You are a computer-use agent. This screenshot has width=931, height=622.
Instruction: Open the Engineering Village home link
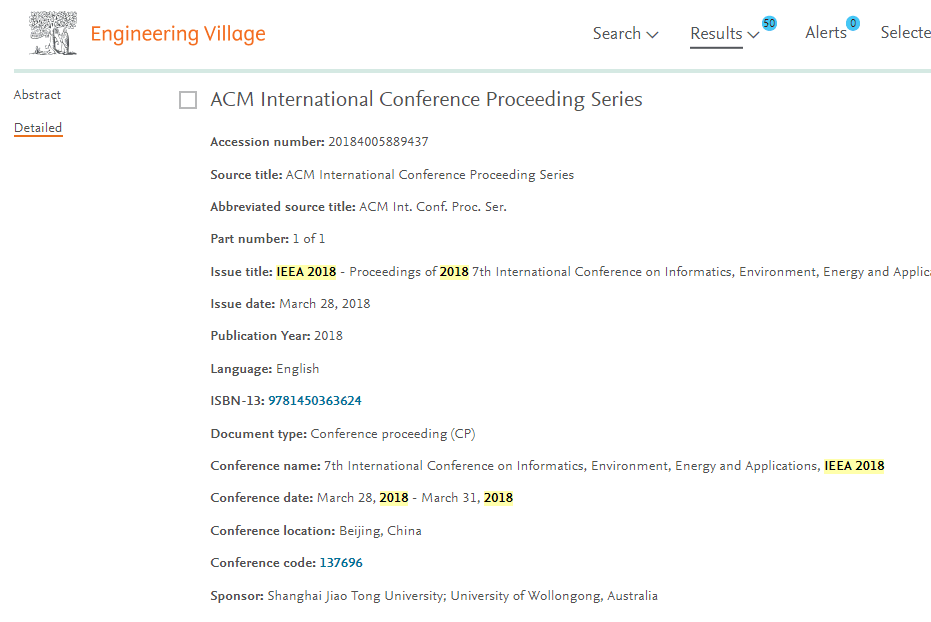(x=178, y=34)
